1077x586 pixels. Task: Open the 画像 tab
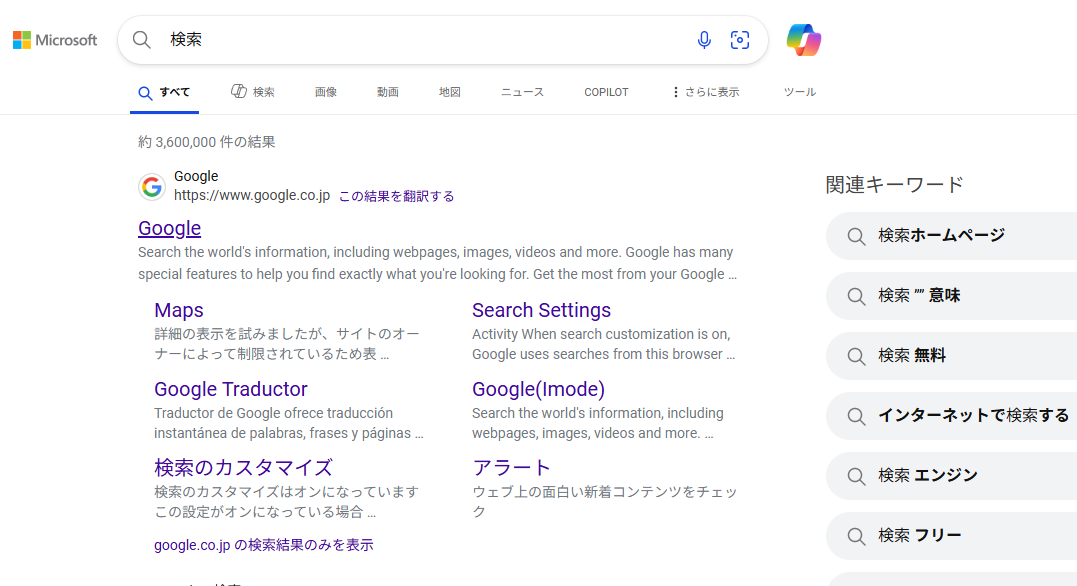[x=326, y=92]
